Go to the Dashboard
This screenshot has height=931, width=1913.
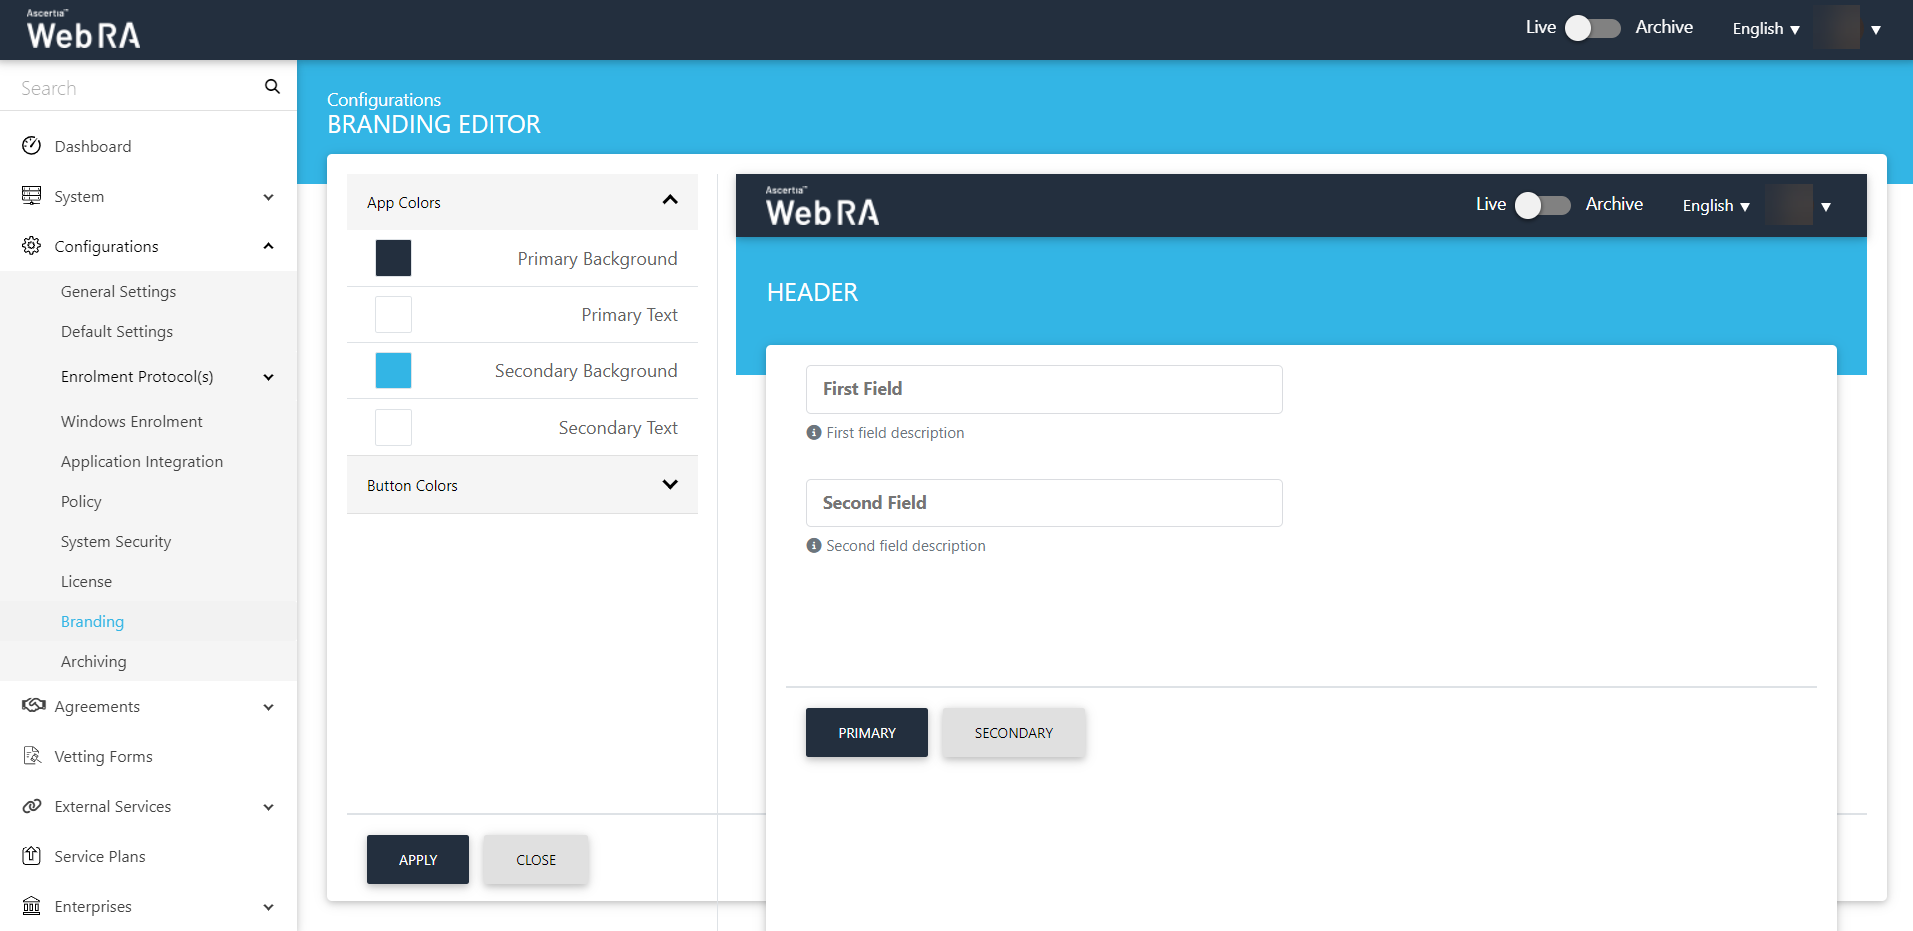[93, 146]
